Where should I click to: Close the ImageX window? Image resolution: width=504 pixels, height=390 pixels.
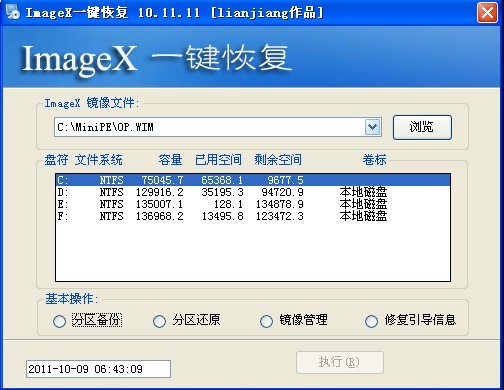coord(487,13)
